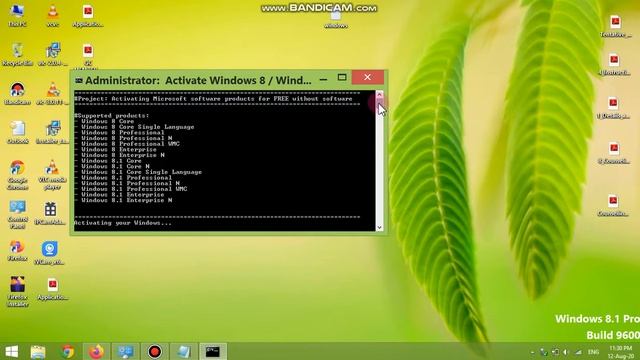The image size is (640, 360).
Task: Switch to the command prompt taskbar button
Action: [213, 351]
